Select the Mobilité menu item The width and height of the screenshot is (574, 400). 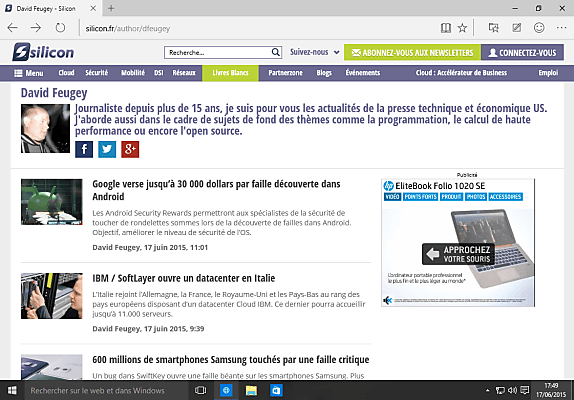[133, 73]
